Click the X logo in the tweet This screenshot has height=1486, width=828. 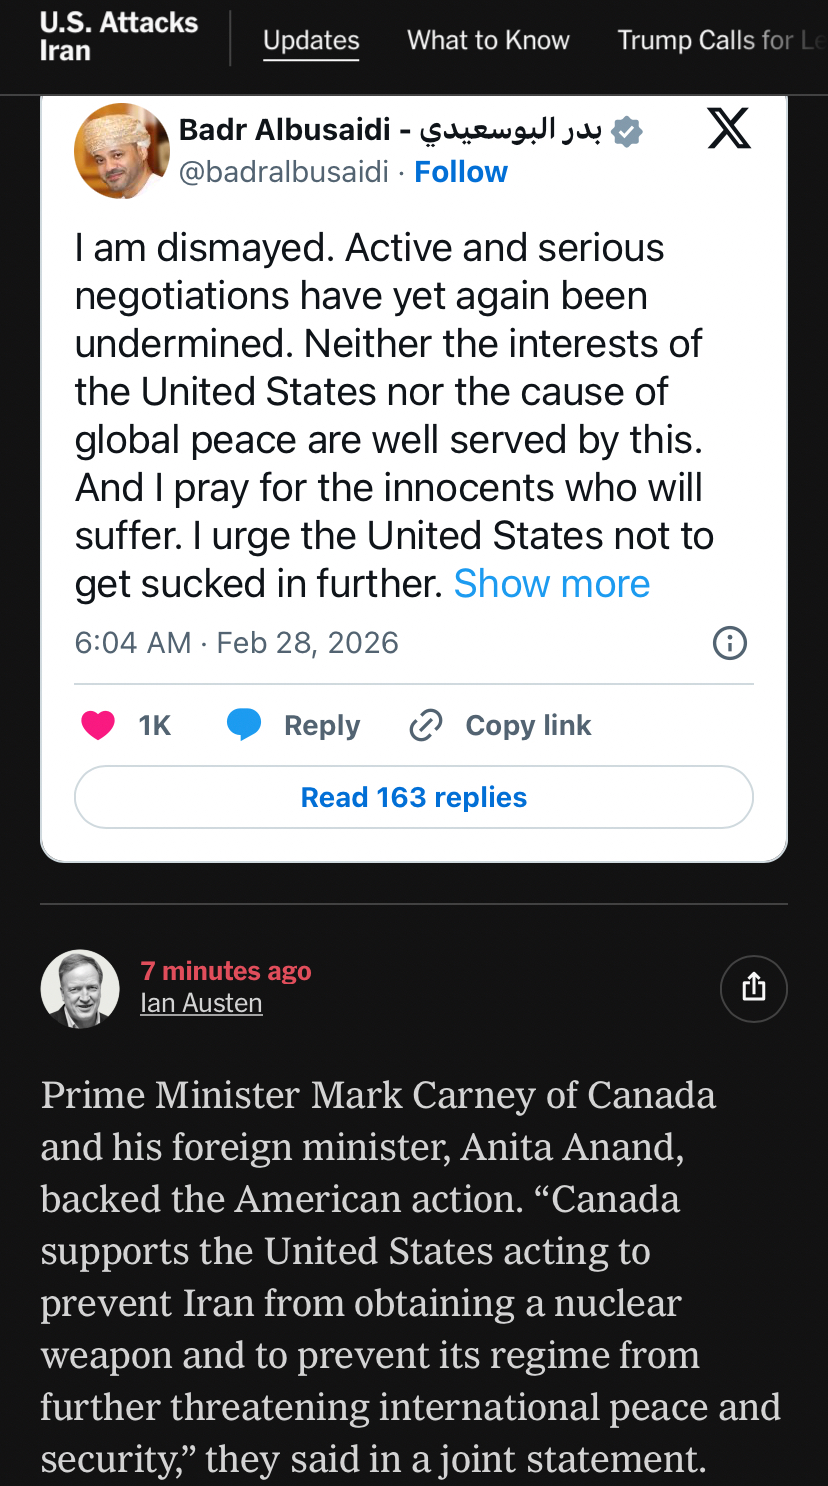[x=729, y=129]
